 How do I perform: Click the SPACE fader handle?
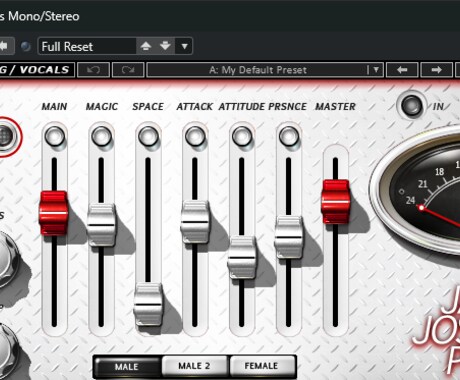click(148, 304)
